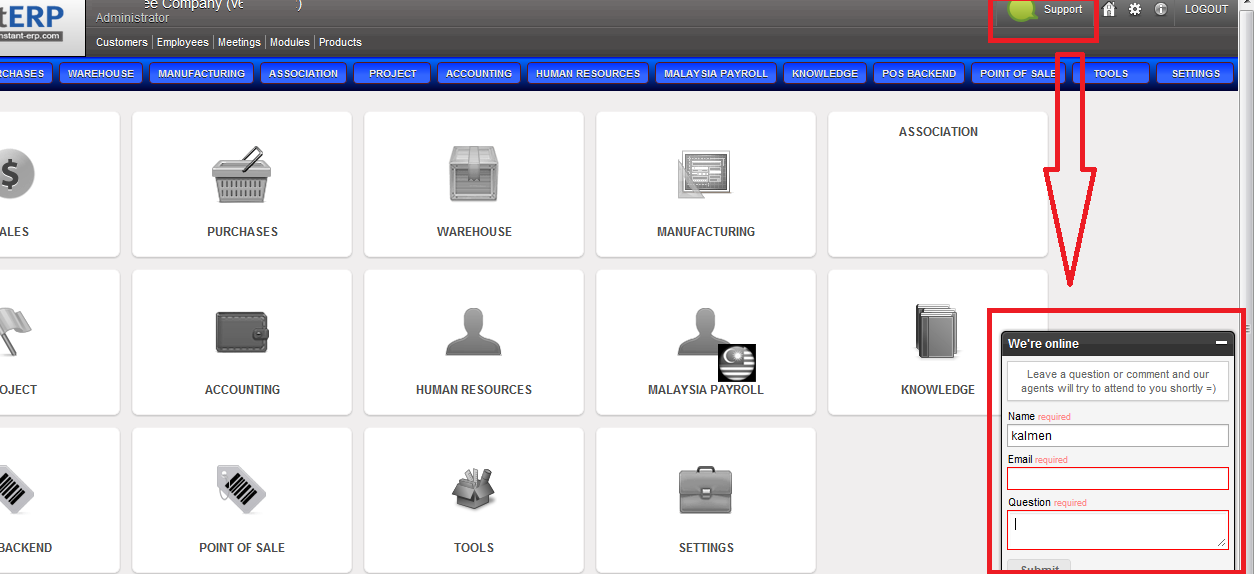Viewport: 1254px width, 574px height.
Task: Click the Association tile
Action: coord(938,184)
